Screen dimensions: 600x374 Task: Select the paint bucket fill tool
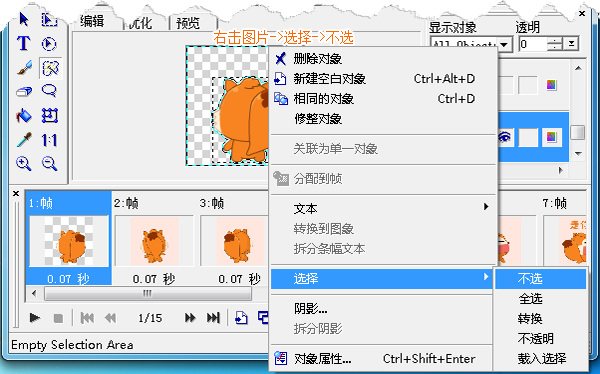24,116
